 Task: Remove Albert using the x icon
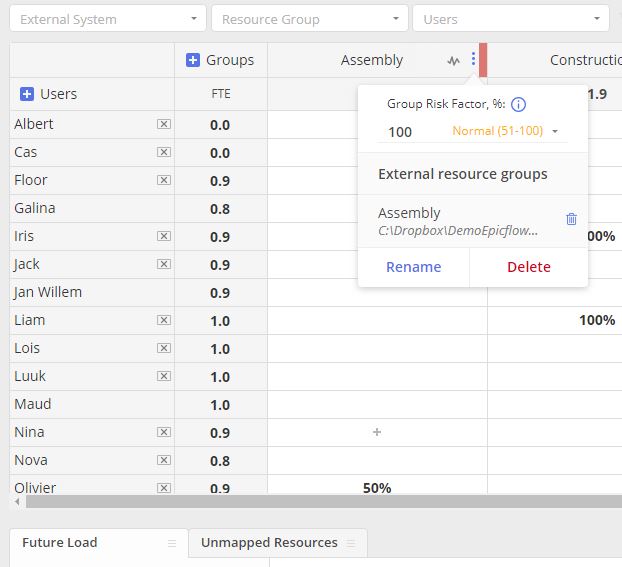(164, 124)
